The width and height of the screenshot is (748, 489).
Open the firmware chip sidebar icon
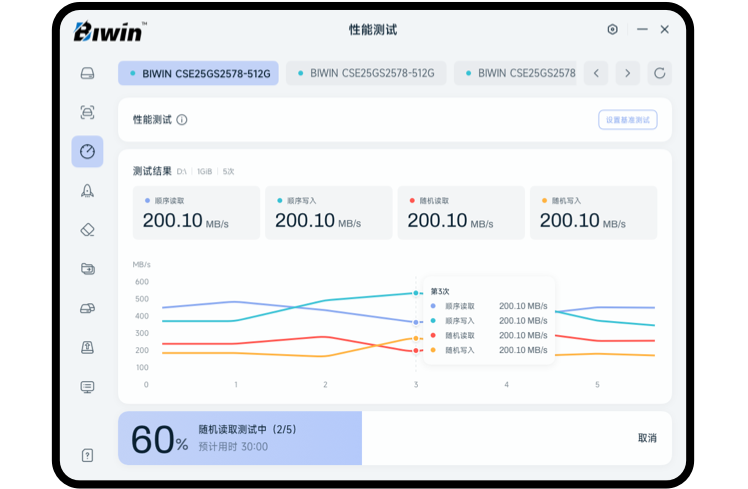tap(87, 347)
